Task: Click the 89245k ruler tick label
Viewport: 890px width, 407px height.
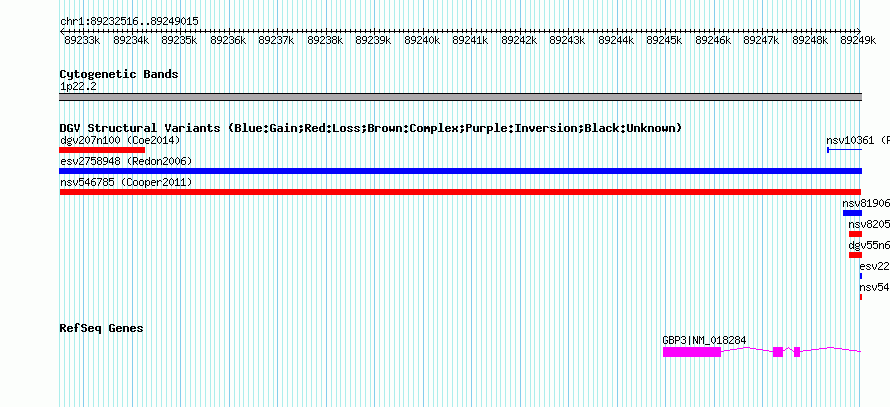Action: pyautogui.click(x=665, y=41)
